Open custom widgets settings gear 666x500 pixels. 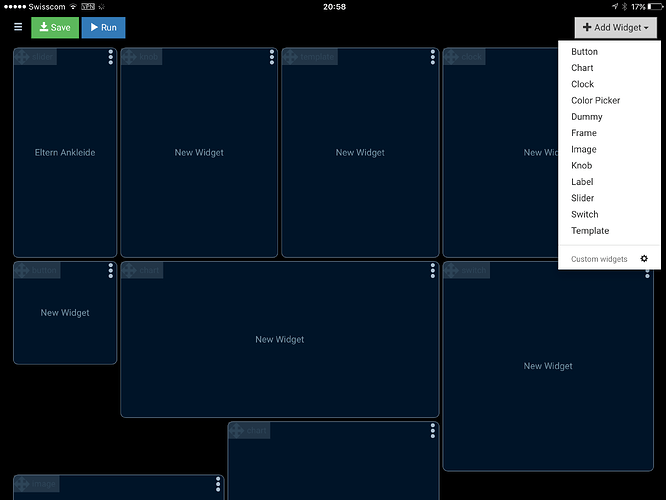644,259
